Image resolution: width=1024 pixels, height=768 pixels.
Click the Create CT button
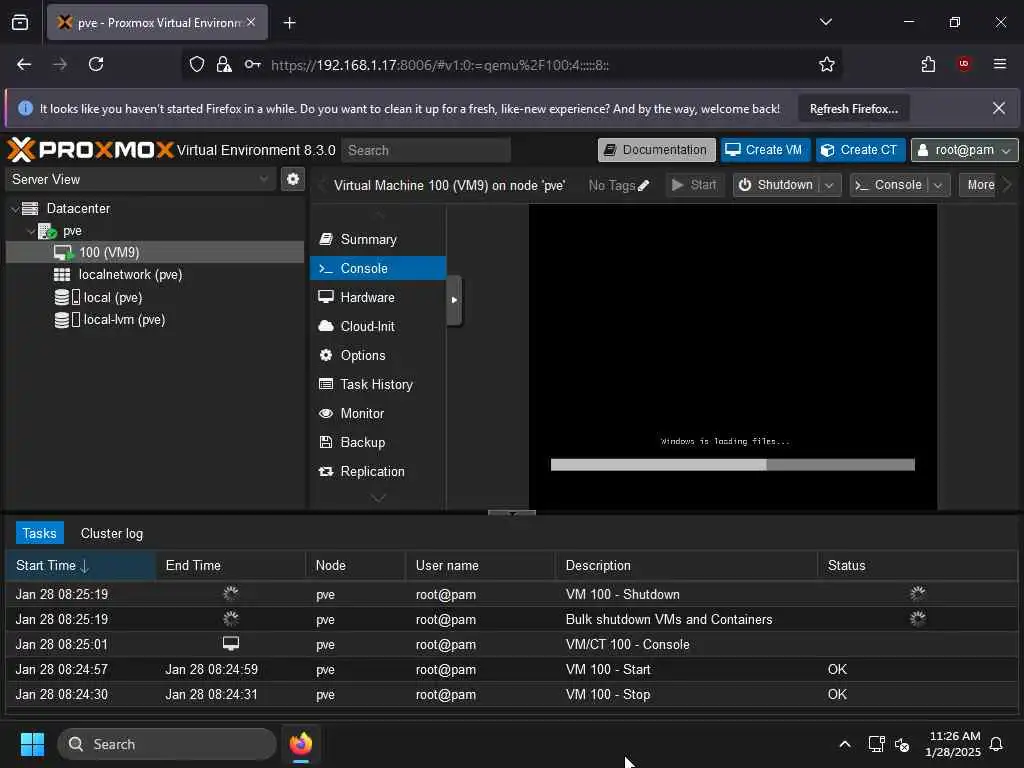pos(860,150)
